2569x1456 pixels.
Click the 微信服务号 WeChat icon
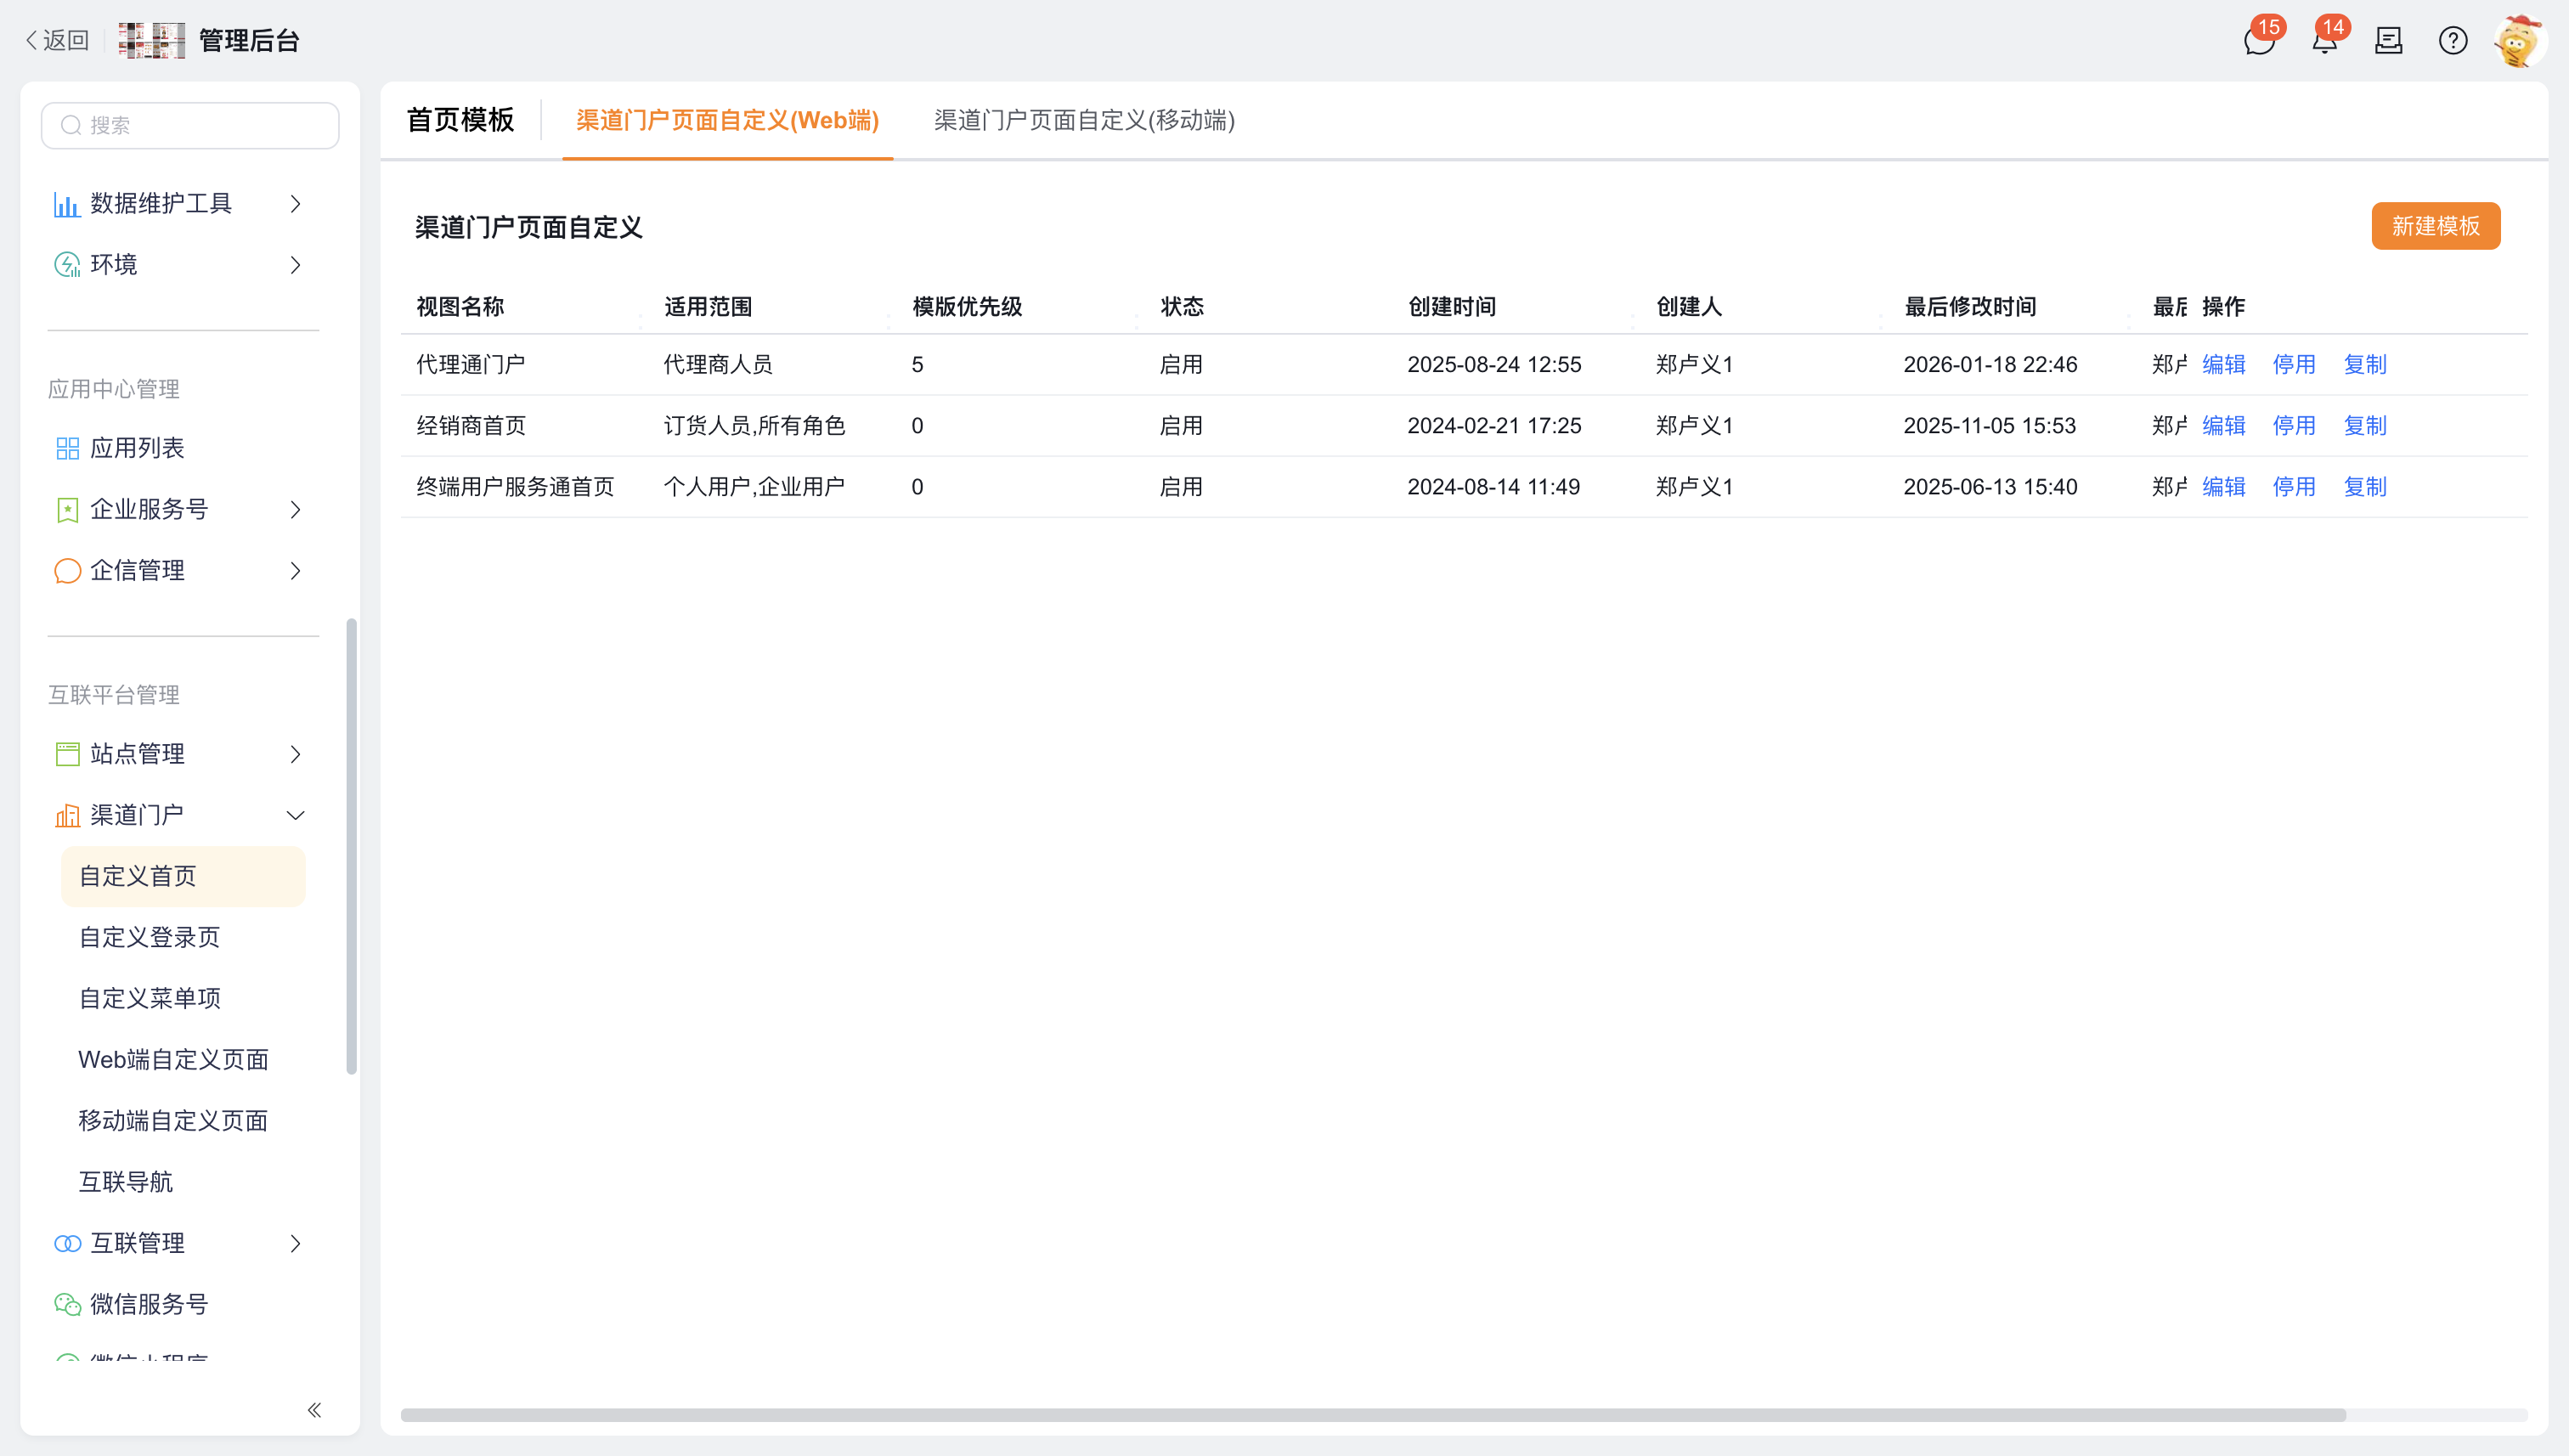click(67, 1304)
